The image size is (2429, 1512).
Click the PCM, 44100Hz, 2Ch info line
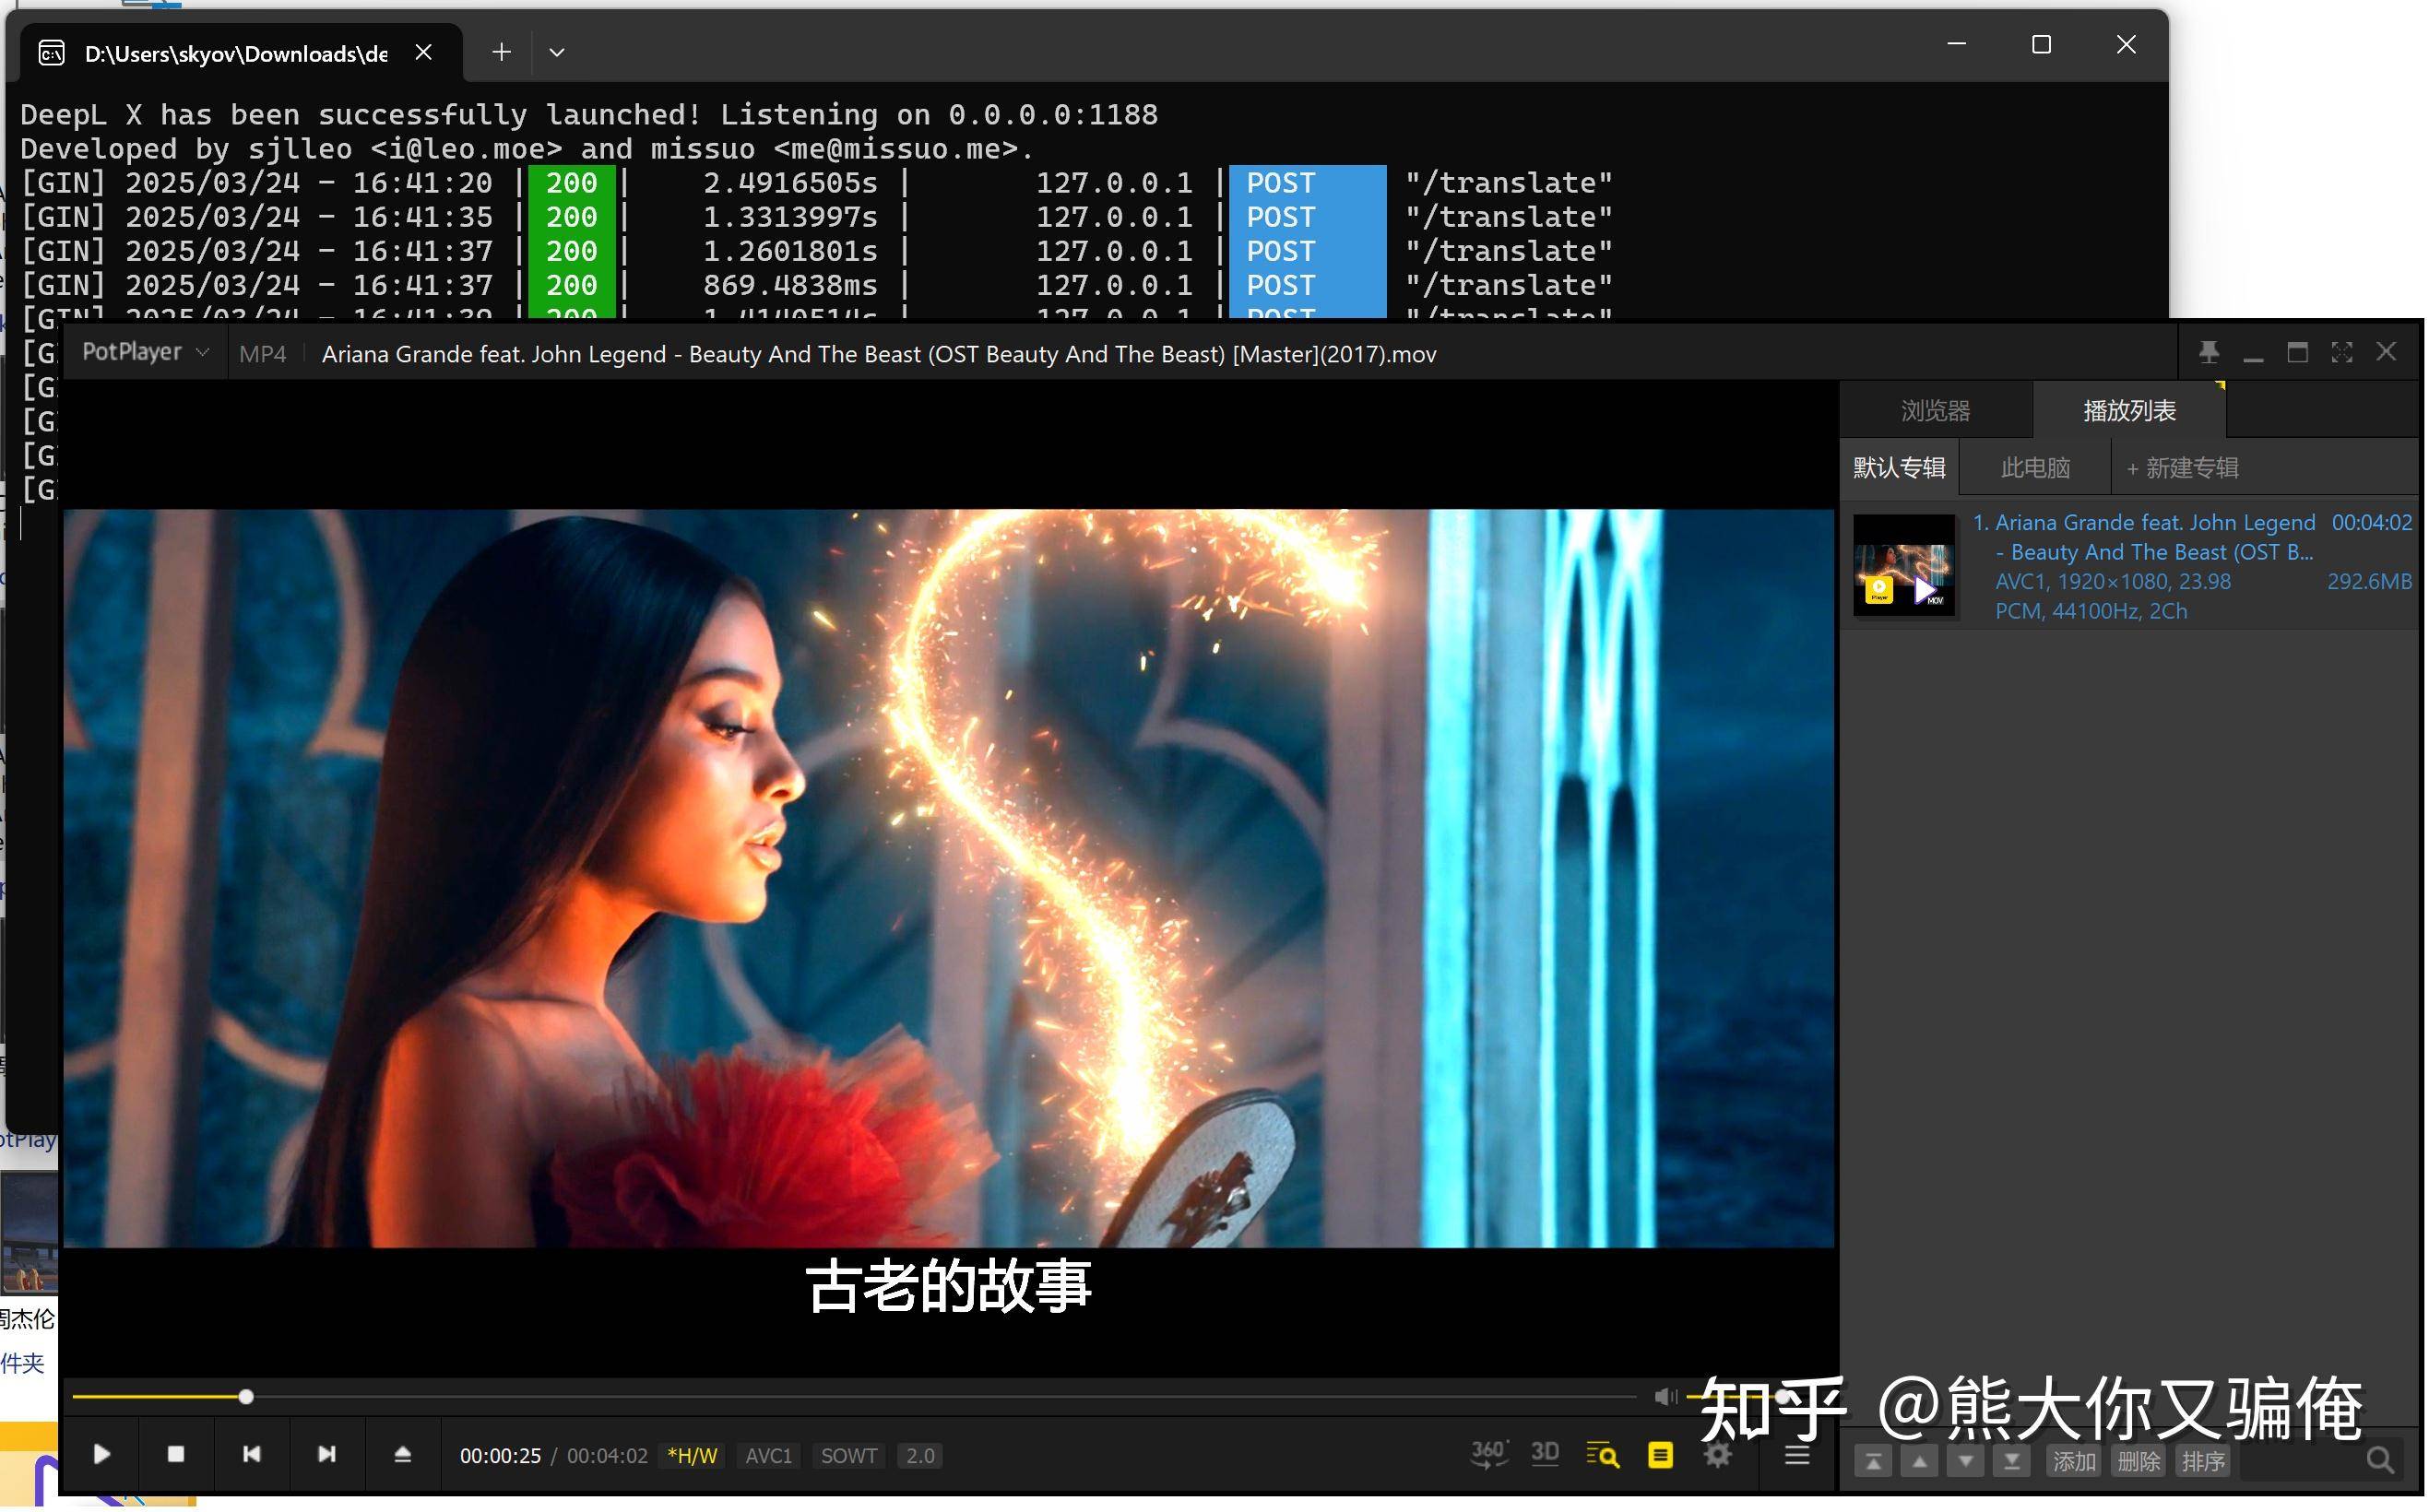point(2091,611)
